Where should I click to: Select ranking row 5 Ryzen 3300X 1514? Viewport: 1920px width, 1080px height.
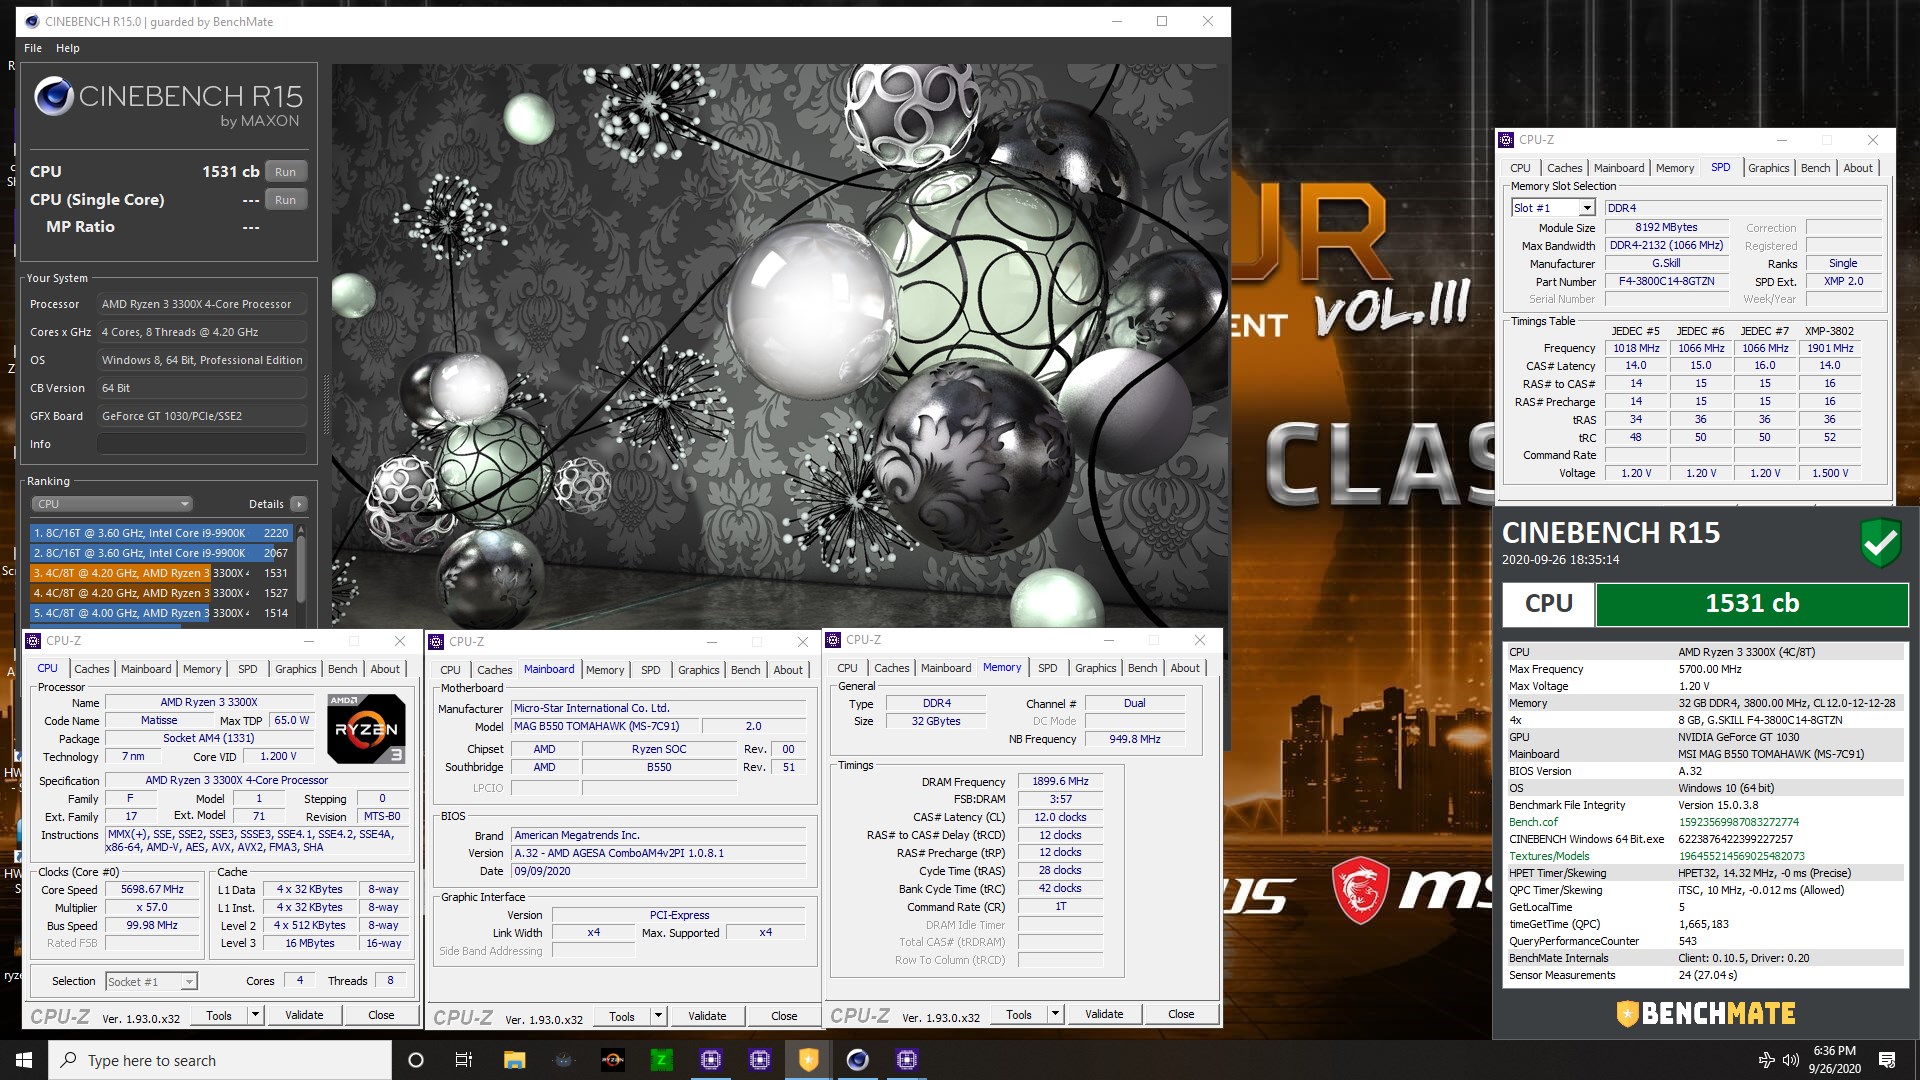pyautogui.click(x=161, y=613)
